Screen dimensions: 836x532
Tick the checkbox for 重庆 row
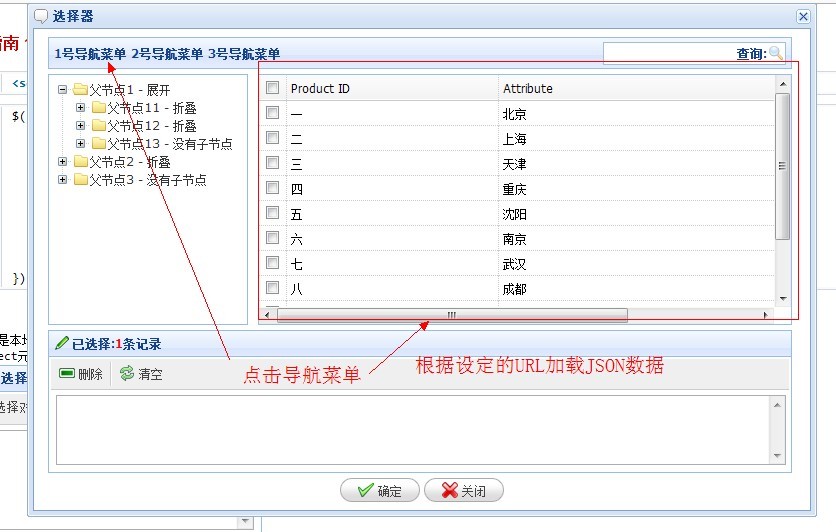pyautogui.click(x=272, y=189)
